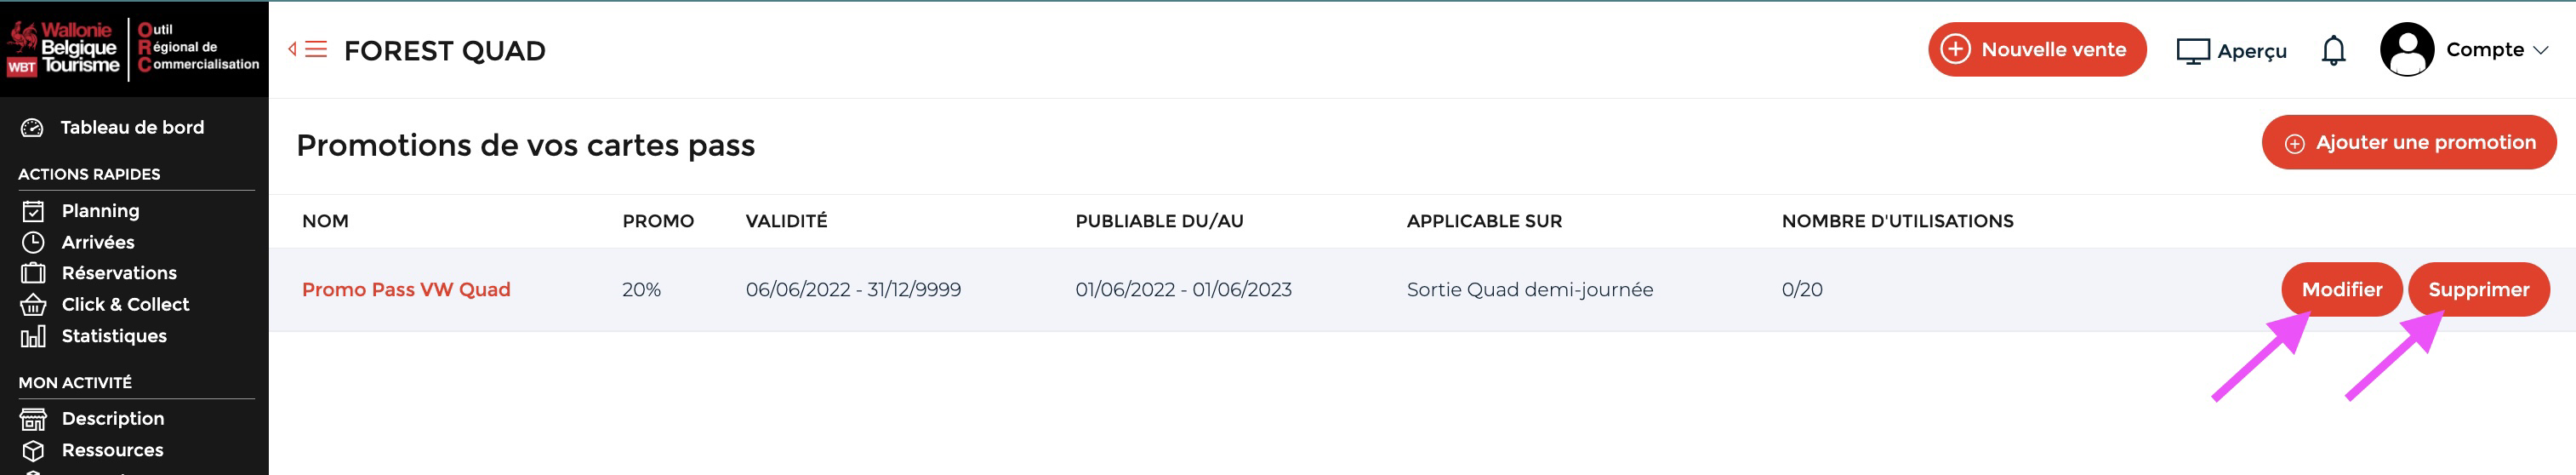Go to Description in the sidebar
The height and width of the screenshot is (475, 2576).
tap(113, 418)
